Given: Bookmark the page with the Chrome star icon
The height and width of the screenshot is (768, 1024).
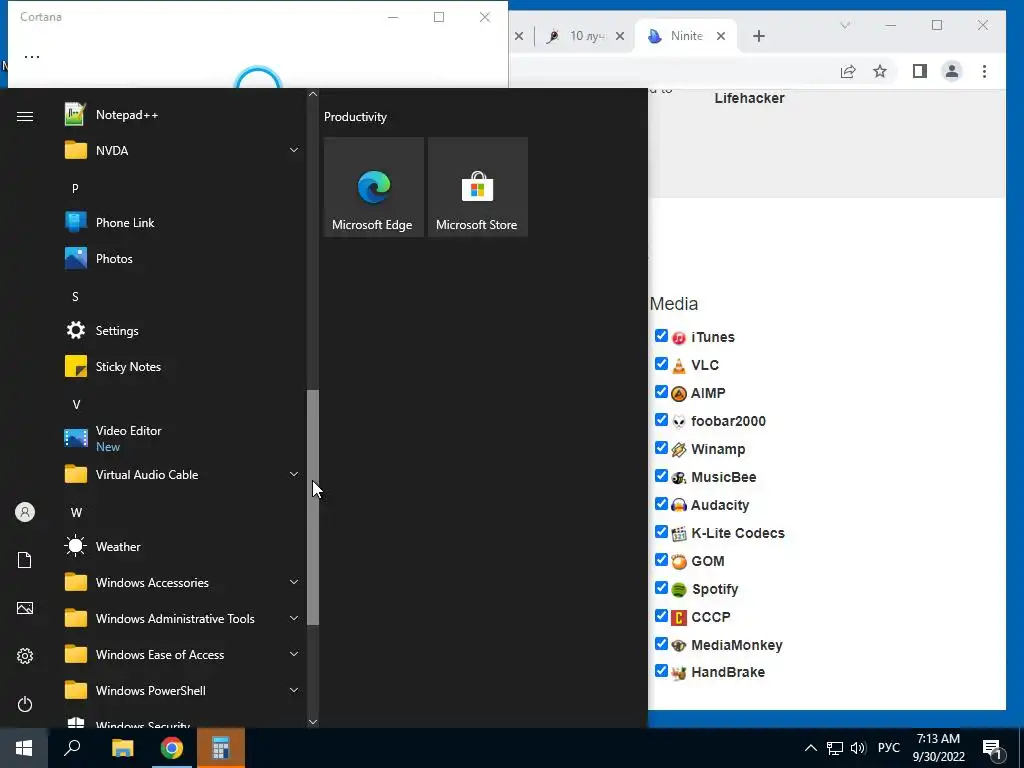Looking at the screenshot, I should point(880,71).
